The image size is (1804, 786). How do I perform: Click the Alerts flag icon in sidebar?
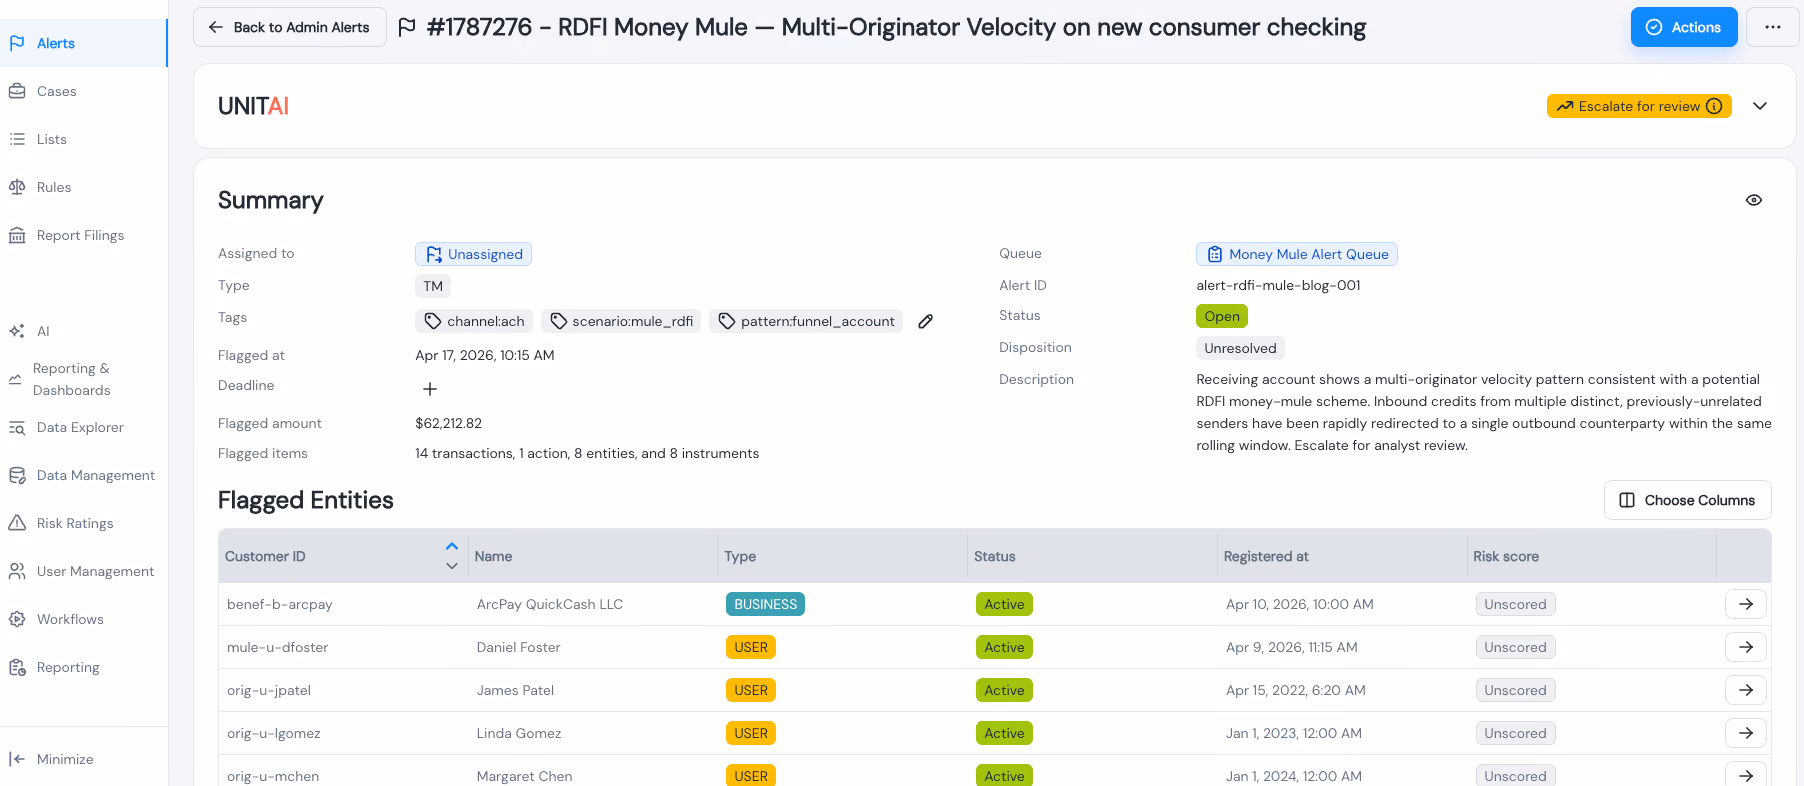click(17, 43)
